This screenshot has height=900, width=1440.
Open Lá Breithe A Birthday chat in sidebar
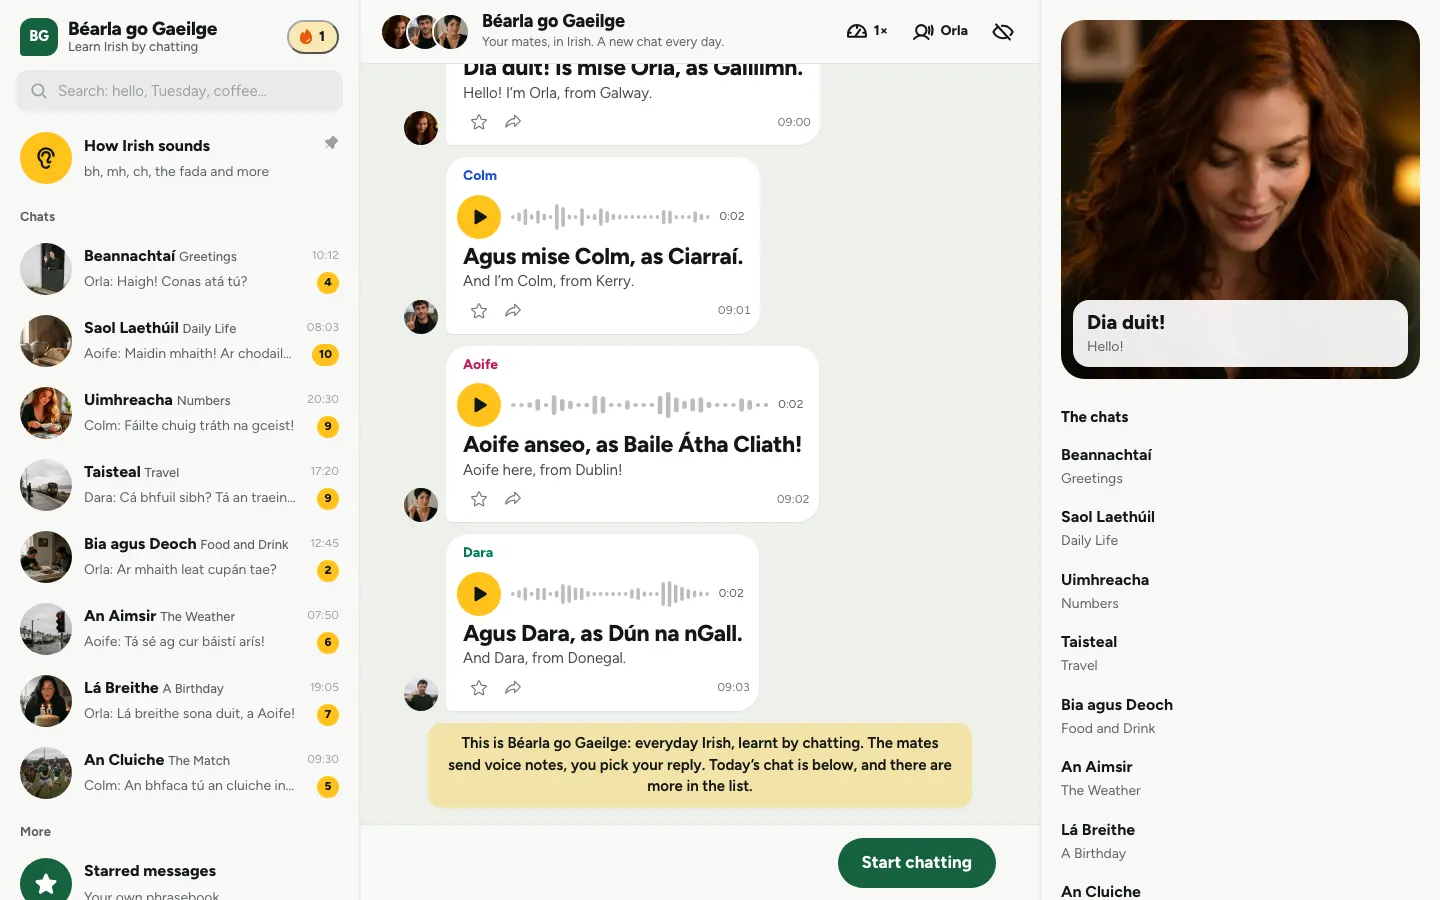(180, 700)
